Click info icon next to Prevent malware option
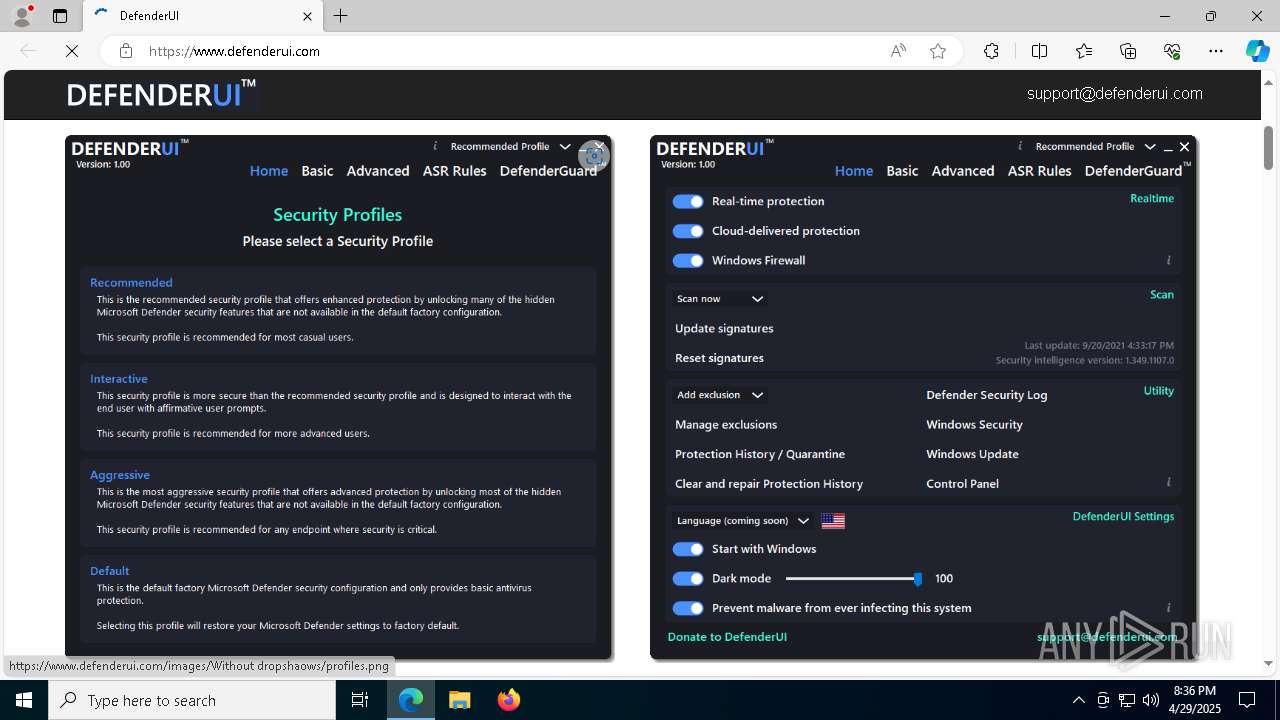Image resolution: width=1280 pixels, height=720 pixels. pos(1168,607)
